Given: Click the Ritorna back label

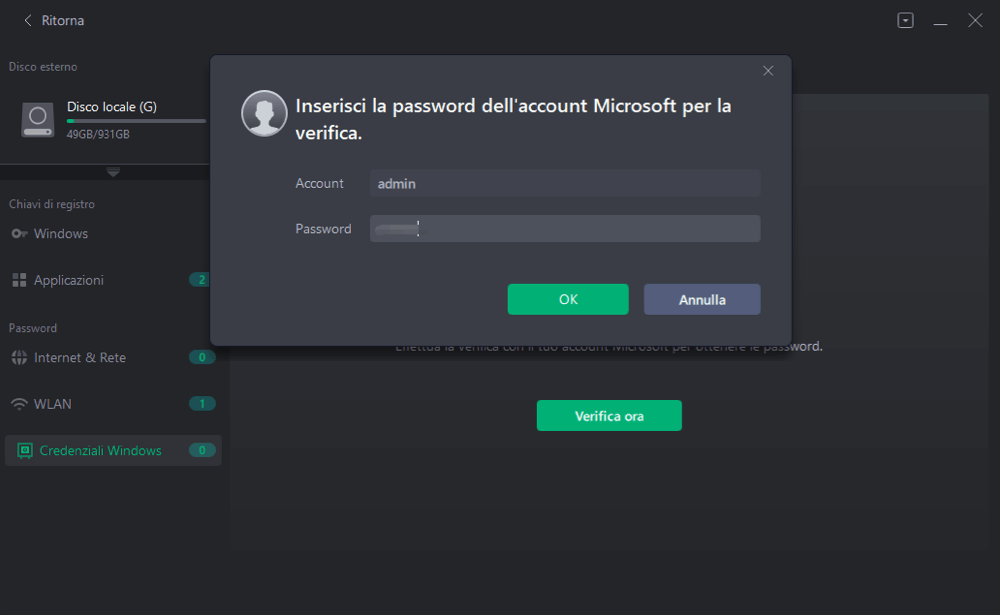Looking at the screenshot, I should pyautogui.click(x=62, y=20).
